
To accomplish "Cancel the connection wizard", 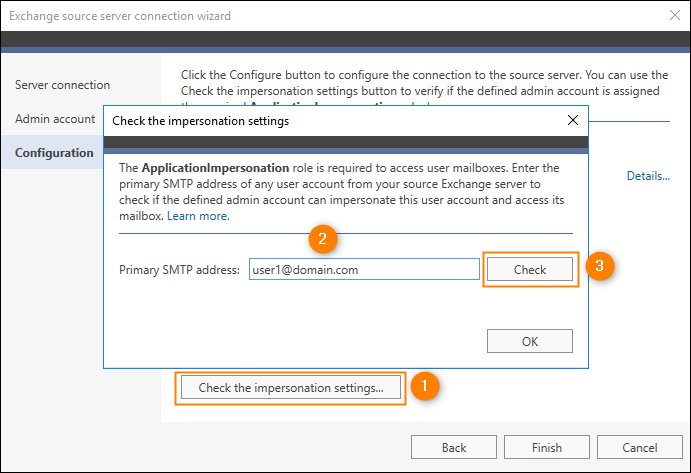I will 639,447.
